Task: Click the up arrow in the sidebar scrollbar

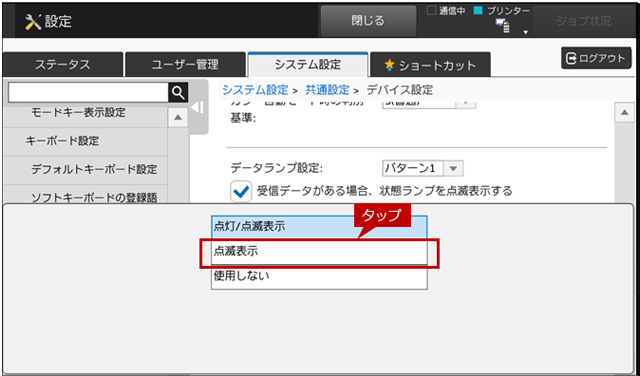Action: [178, 118]
